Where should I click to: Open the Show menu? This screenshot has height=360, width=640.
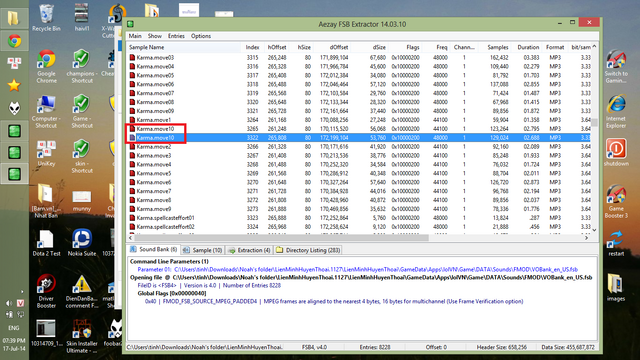[155, 36]
